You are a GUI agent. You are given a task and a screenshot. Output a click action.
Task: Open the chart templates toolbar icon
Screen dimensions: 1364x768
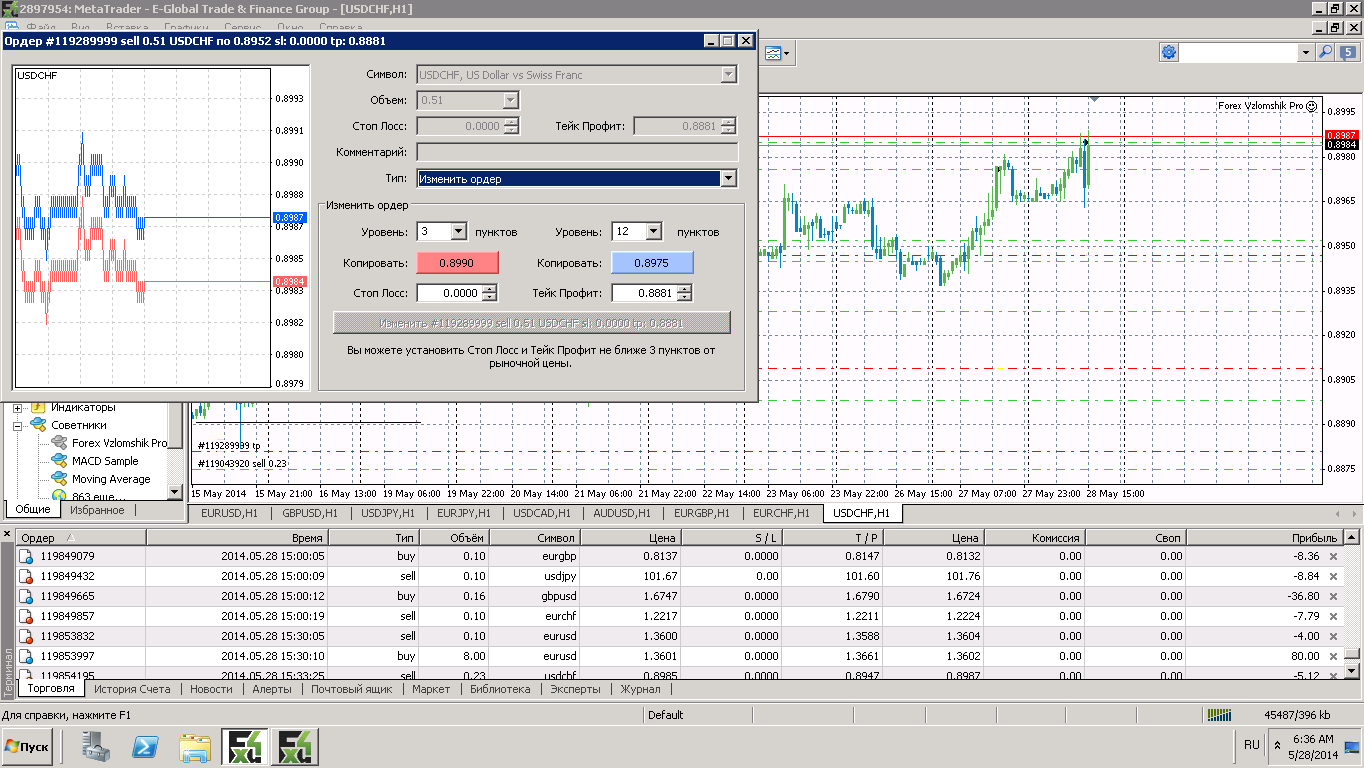[773, 52]
